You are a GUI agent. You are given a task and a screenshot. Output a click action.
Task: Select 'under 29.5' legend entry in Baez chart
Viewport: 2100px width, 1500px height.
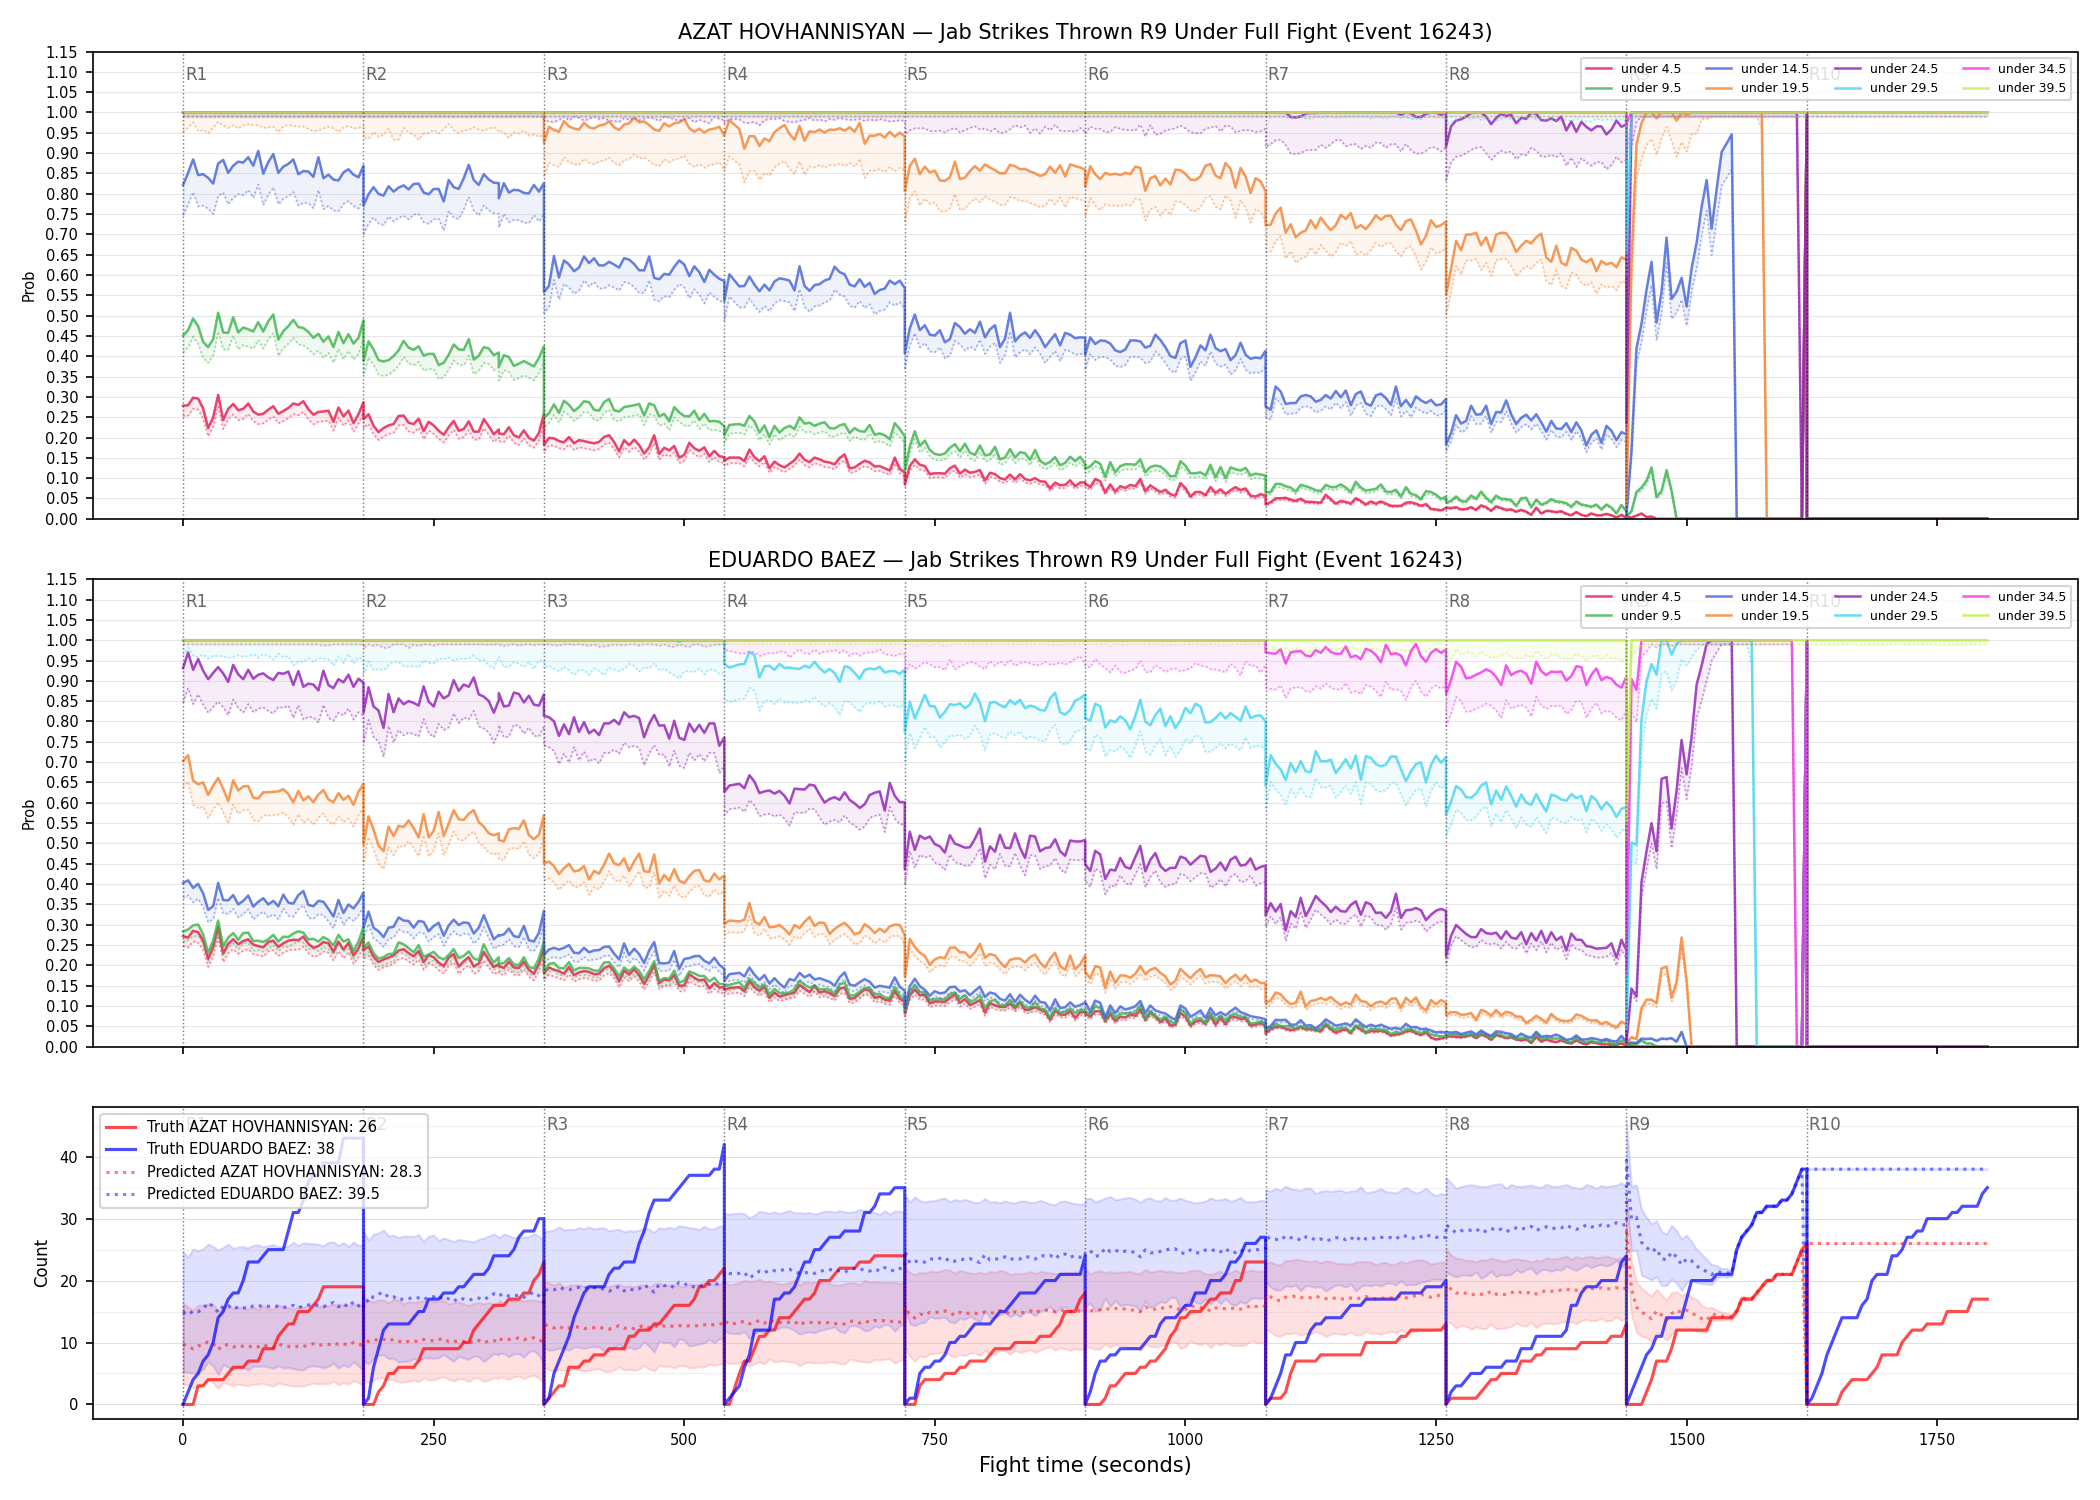pyautogui.click(x=1887, y=616)
